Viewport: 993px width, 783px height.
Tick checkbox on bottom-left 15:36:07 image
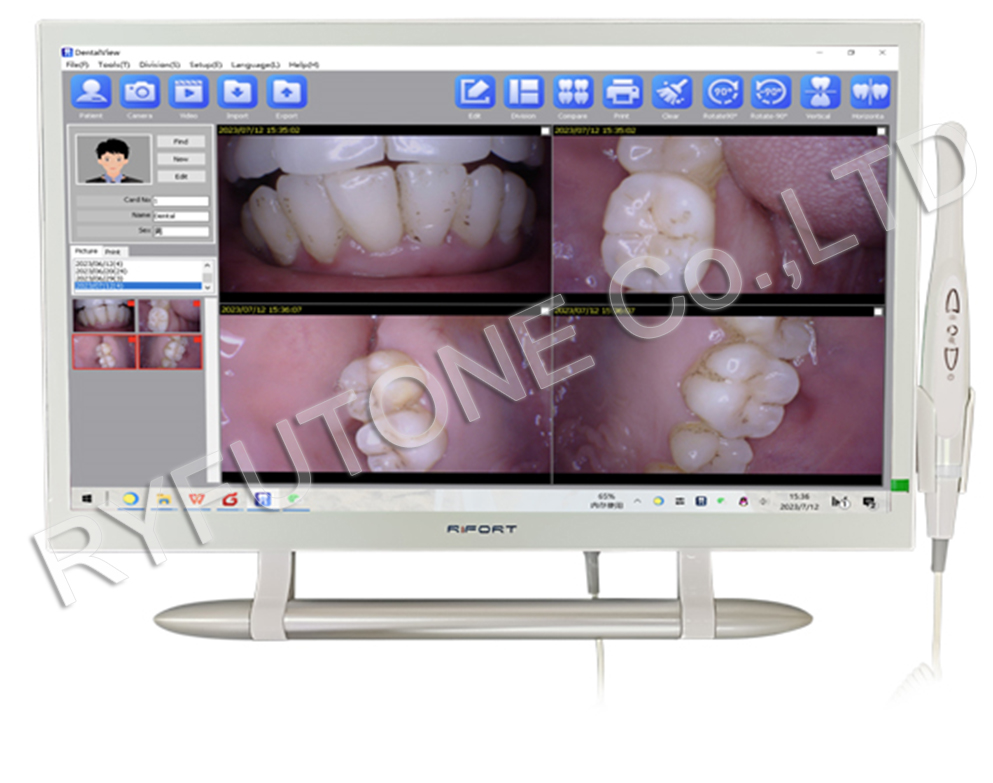545,311
